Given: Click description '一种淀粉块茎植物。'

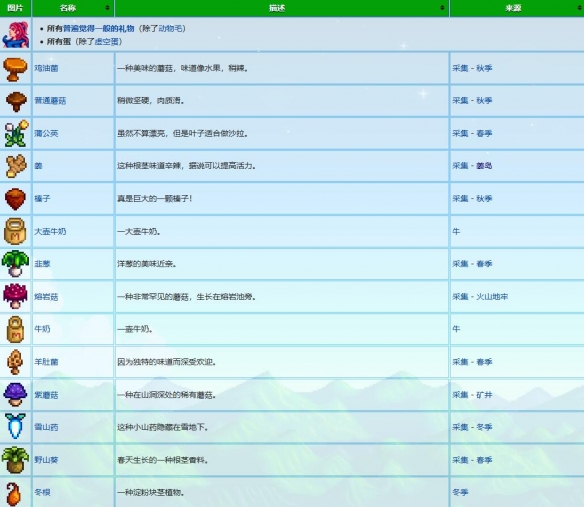Looking at the screenshot, I should [151, 492].
